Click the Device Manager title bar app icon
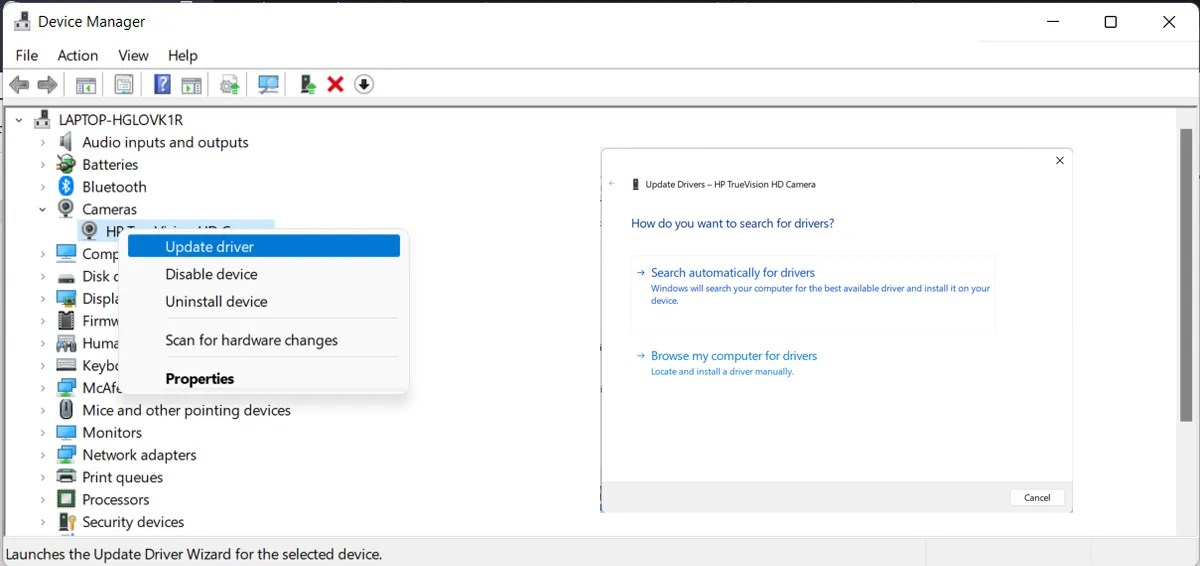Image resolution: width=1200 pixels, height=566 pixels. click(x=22, y=21)
